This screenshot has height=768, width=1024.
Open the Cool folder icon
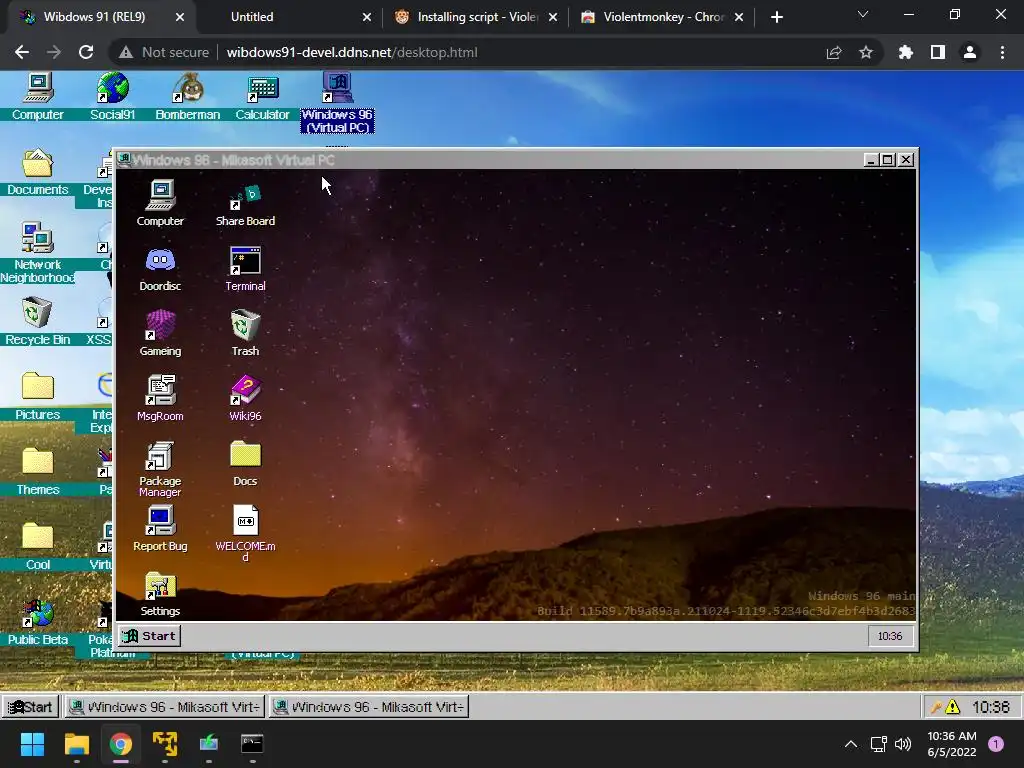[x=37, y=547]
